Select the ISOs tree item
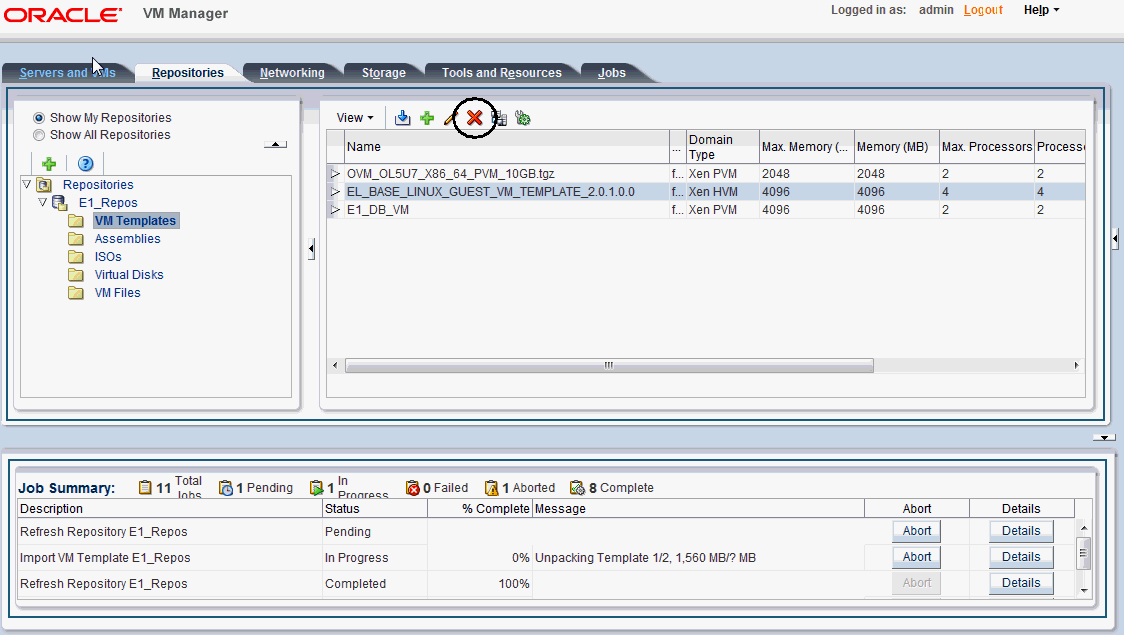Viewport: 1124px width, 635px height. point(108,257)
